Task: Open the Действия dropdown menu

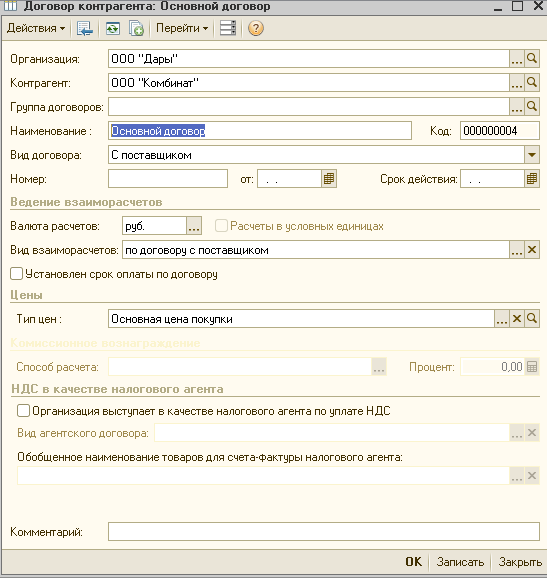Action: [36, 28]
